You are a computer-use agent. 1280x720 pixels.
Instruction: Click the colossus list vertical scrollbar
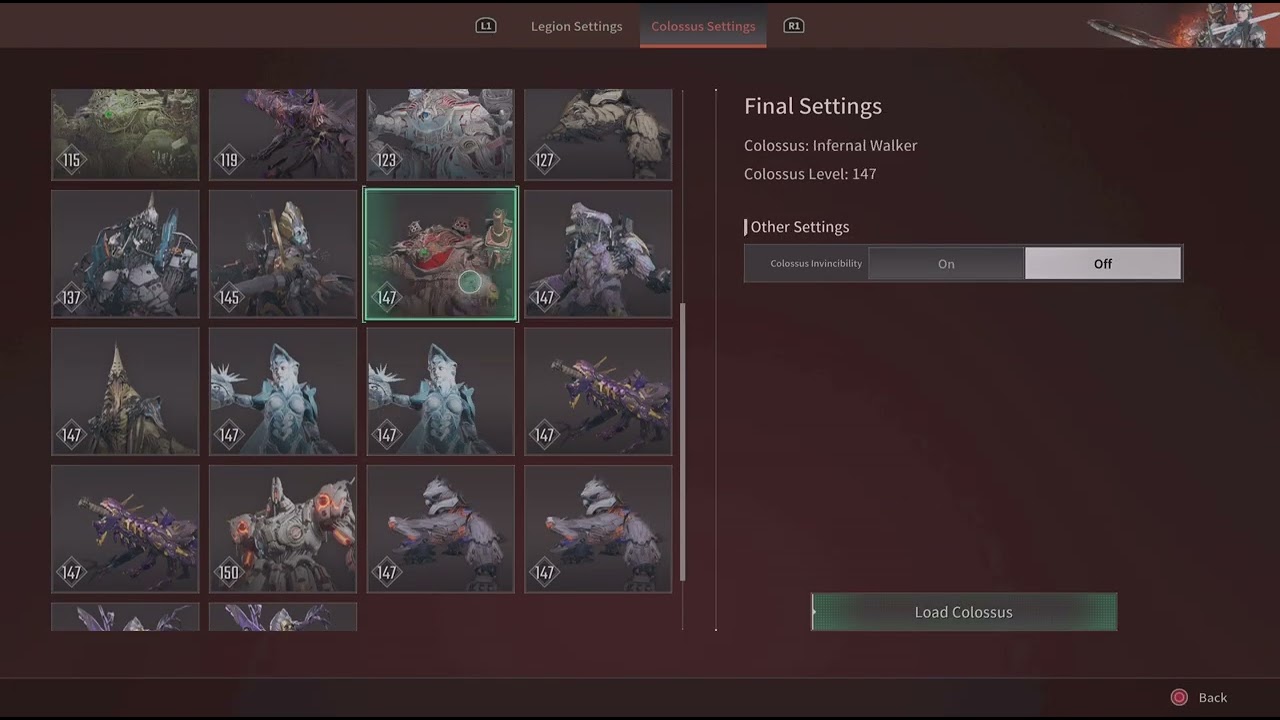click(x=683, y=442)
